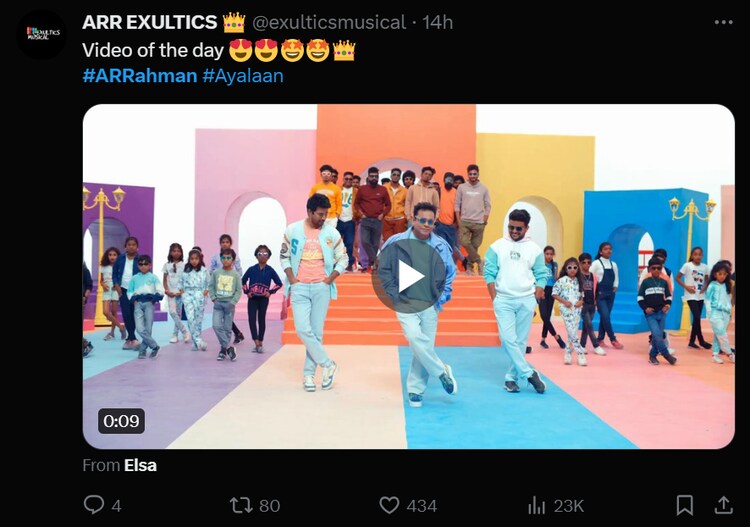Click the 23K views count
Image resolution: width=750 pixels, height=527 pixels.
pyautogui.click(x=570, y=505)
